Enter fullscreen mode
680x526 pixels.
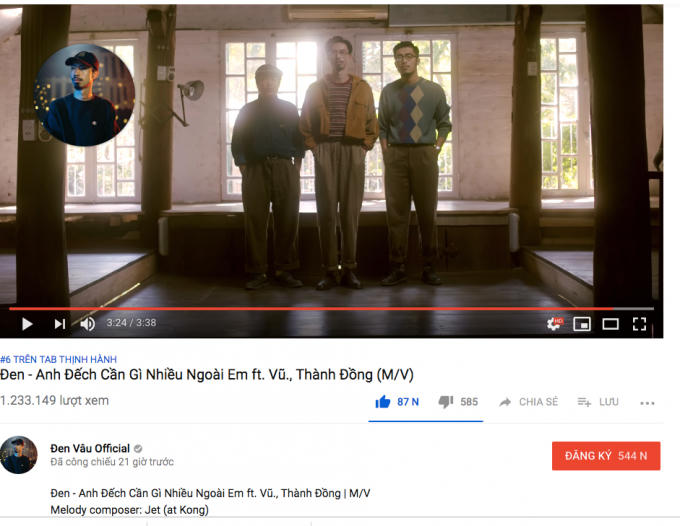[x=639, y=324]
